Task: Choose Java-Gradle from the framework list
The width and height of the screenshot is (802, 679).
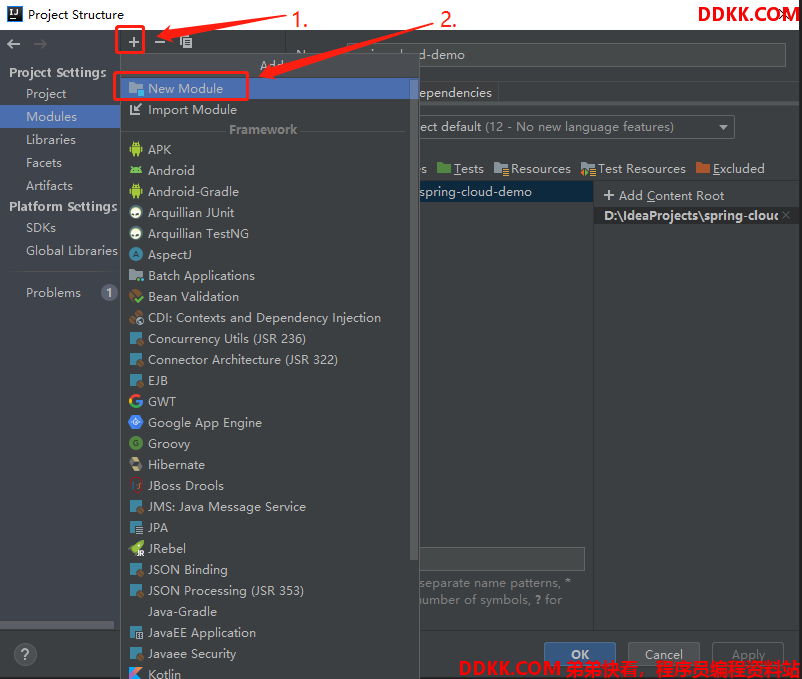Action: point(182,612)
